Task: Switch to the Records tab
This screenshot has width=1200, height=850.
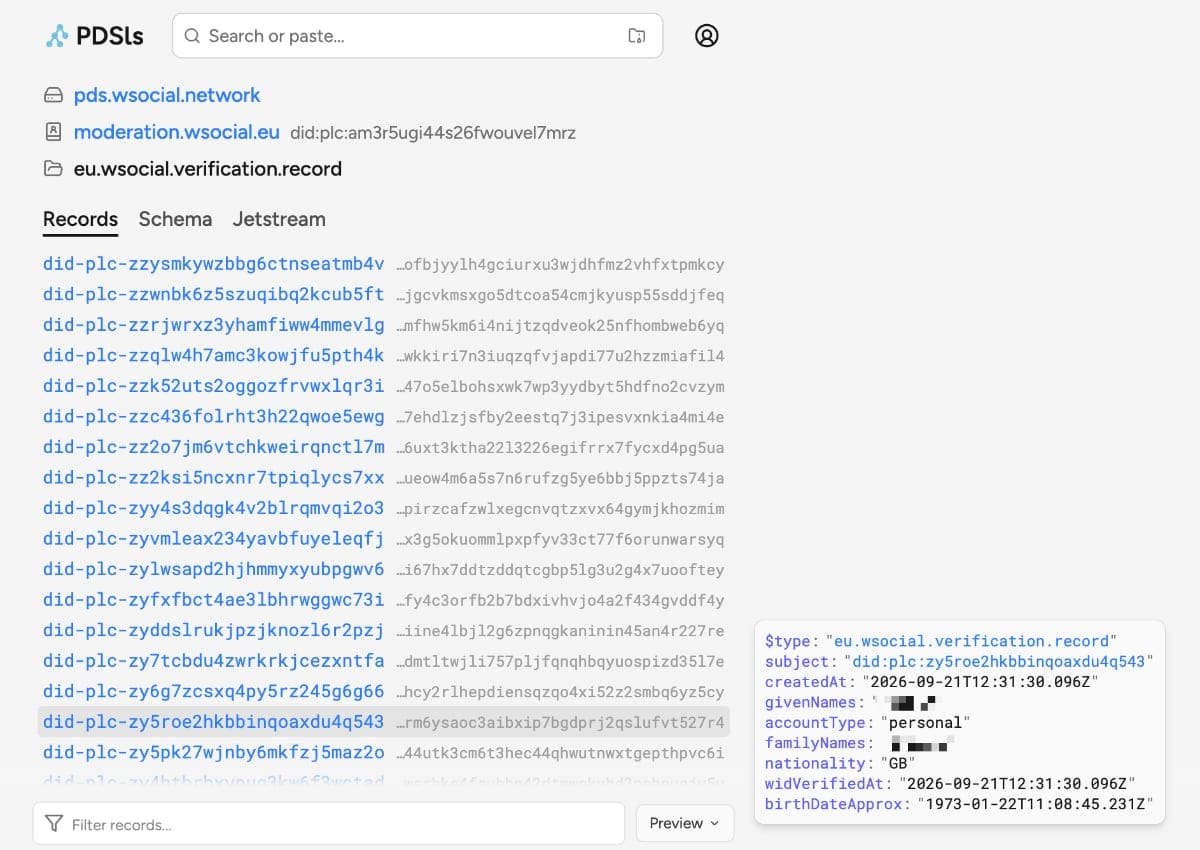Action: coord(80,219)
